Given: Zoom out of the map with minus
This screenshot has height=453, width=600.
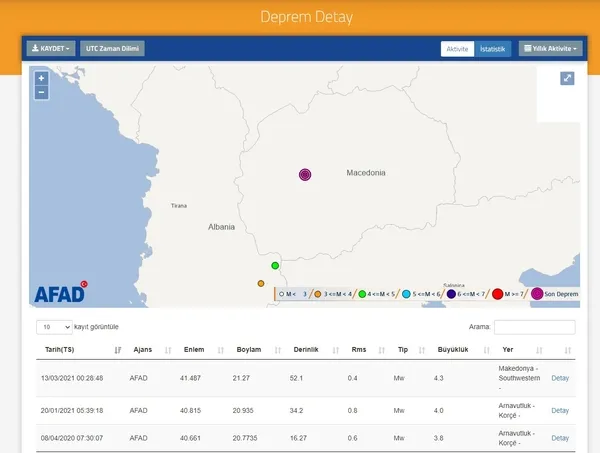Looking at the screenshot, I should (x=41, y=92).
